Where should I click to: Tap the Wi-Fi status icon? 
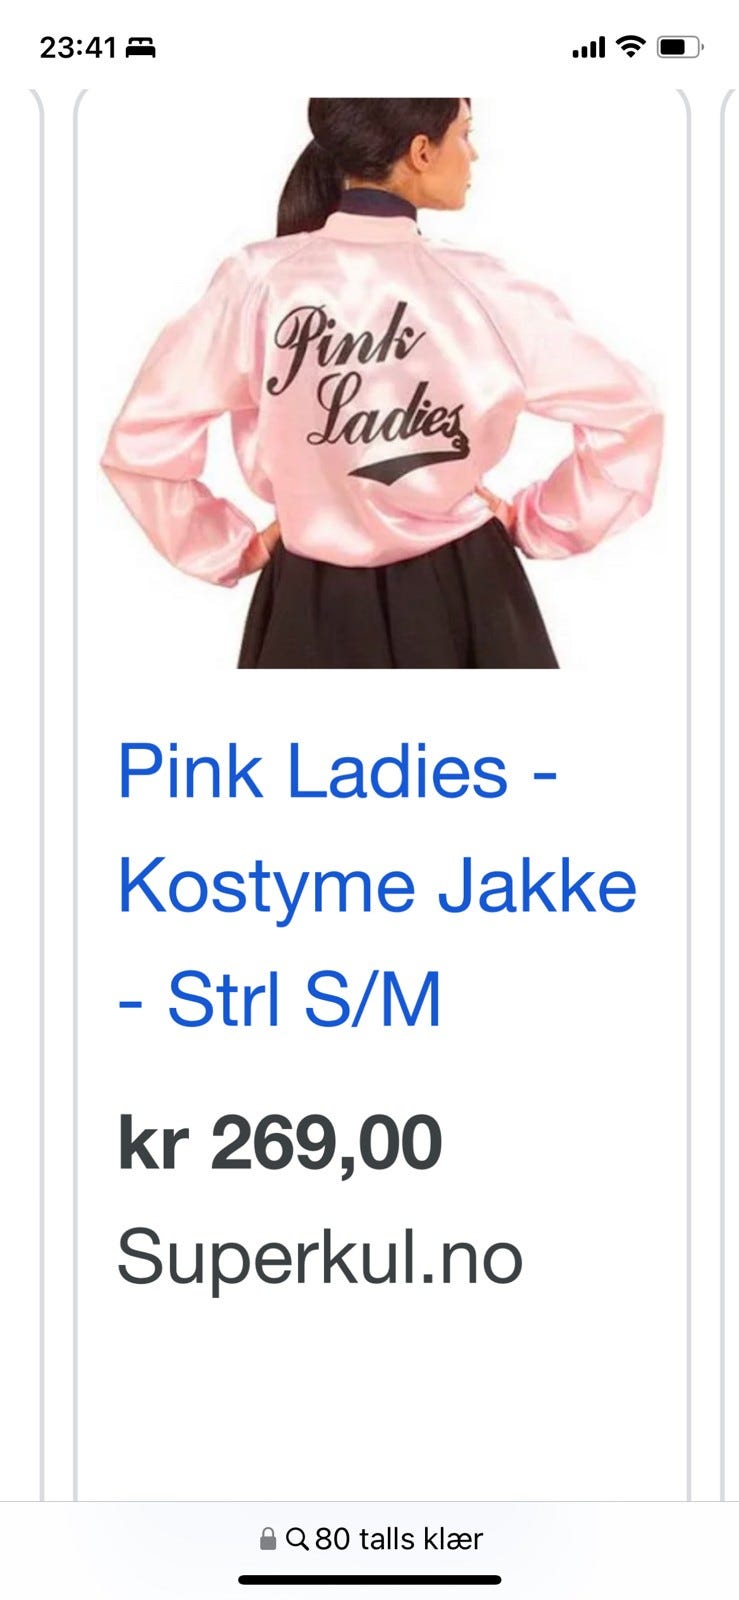pos(630,46)
